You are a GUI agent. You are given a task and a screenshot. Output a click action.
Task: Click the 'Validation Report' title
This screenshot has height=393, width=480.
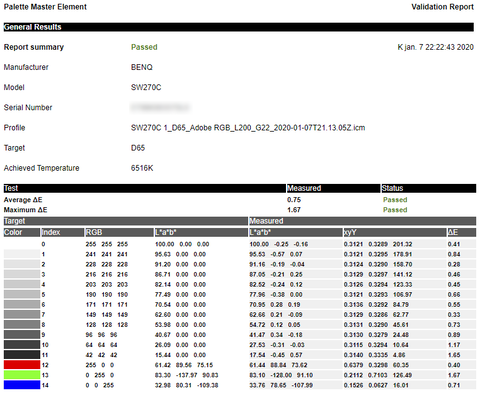click(x=442, y=7)
